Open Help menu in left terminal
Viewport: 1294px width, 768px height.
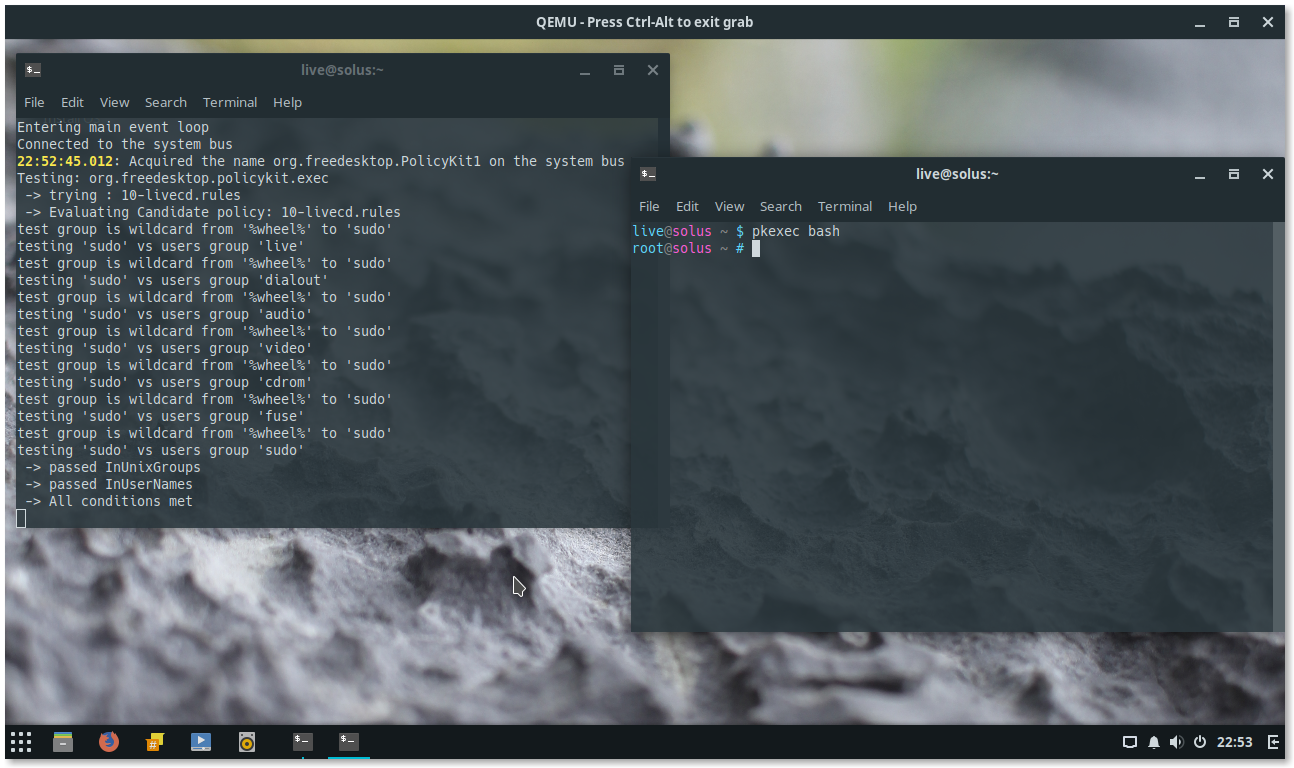(x=287, y=102)
